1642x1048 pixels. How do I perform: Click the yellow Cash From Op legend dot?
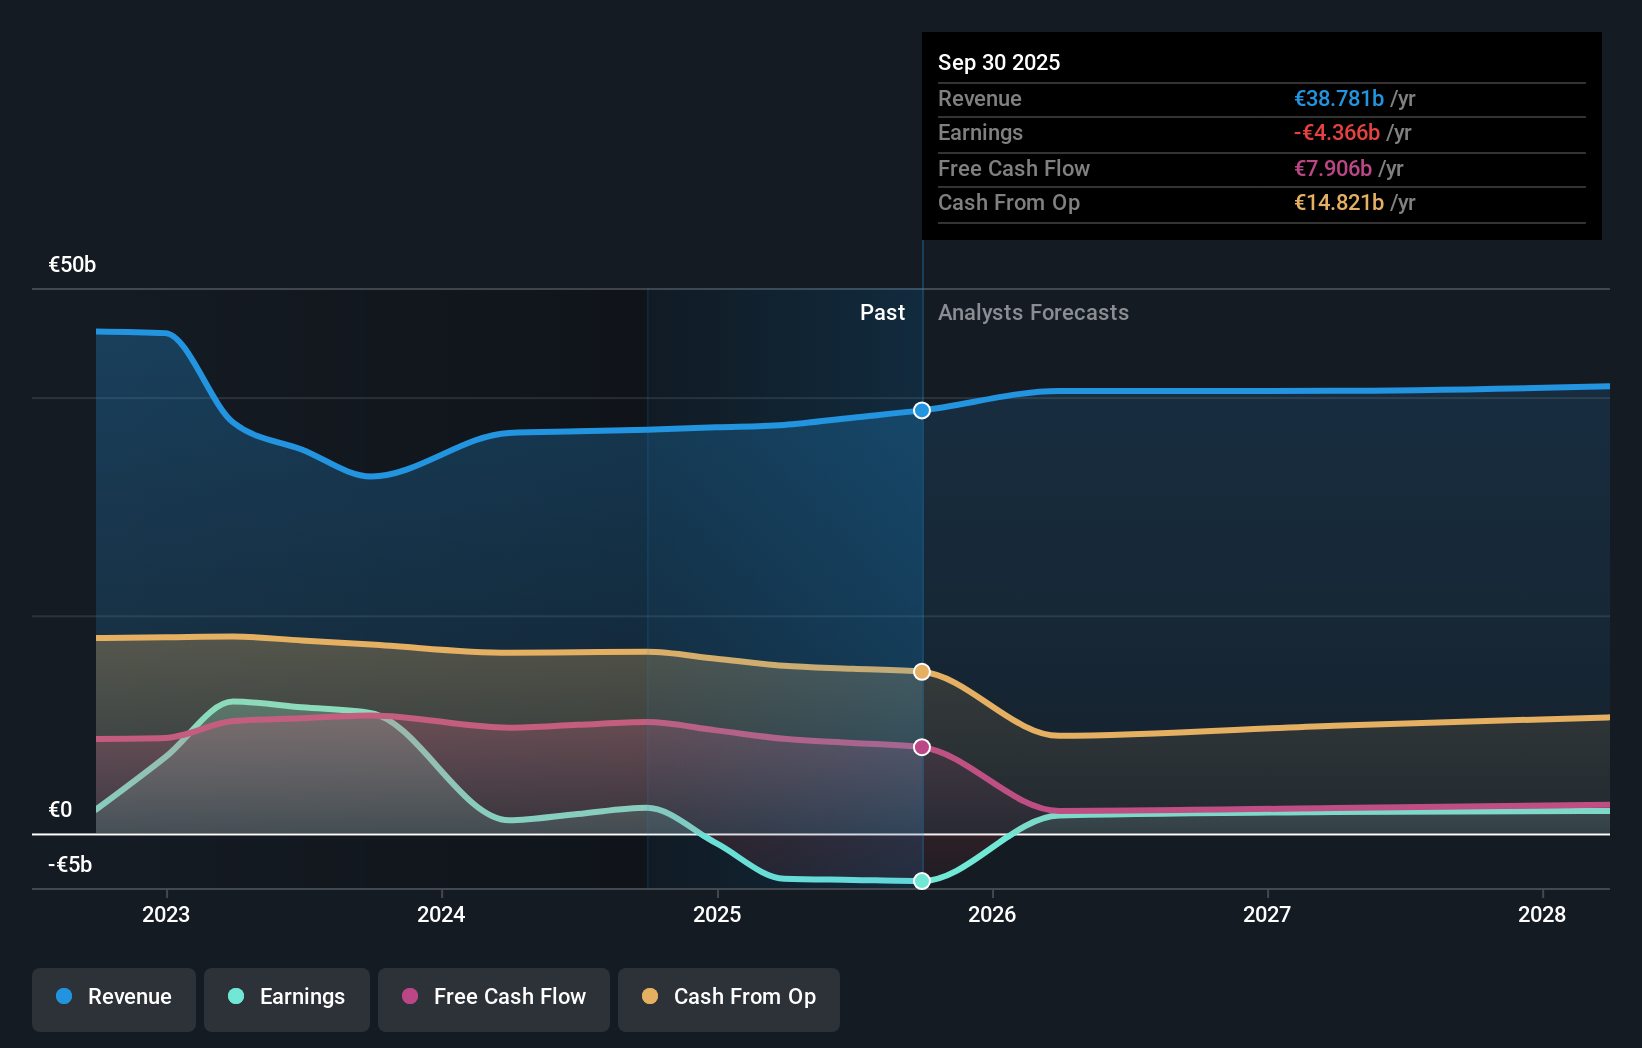(x=650, y=997)
